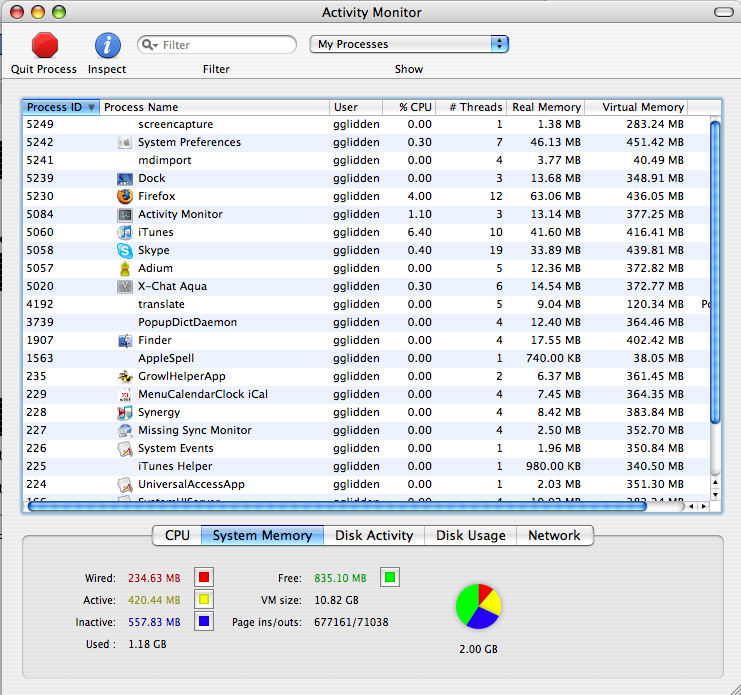741x695 pixels.
Task: Sort by the User column header
Action: [x=356, y=107]
